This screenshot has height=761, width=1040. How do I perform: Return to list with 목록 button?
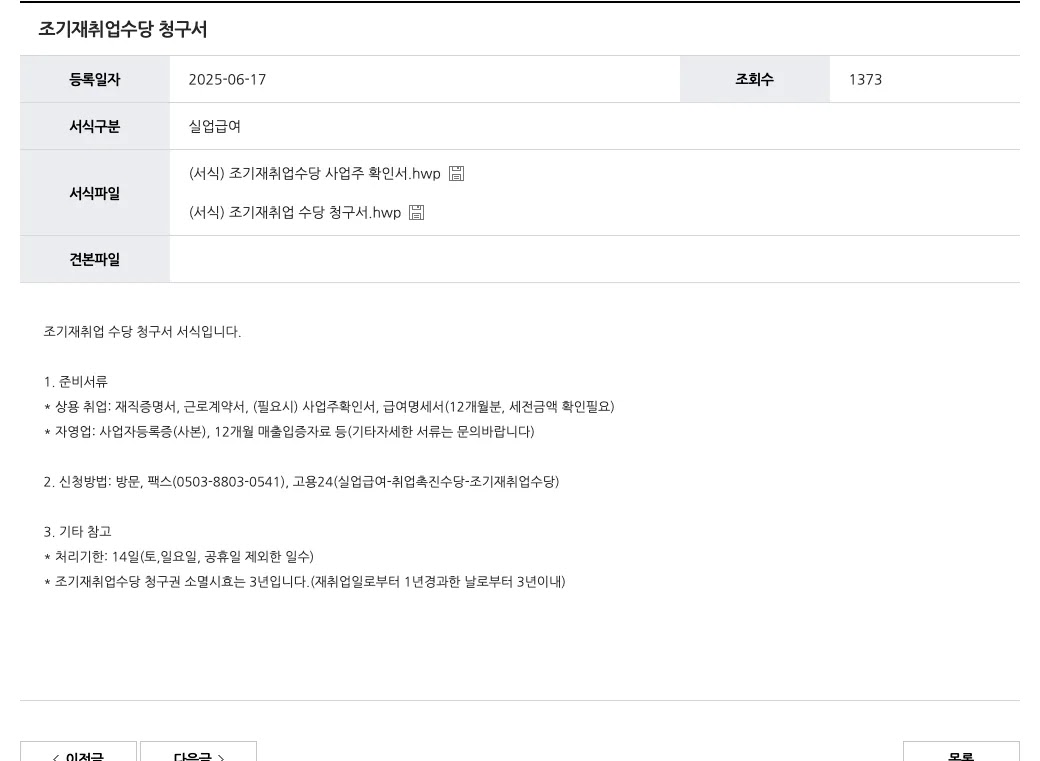pos(961,753)
